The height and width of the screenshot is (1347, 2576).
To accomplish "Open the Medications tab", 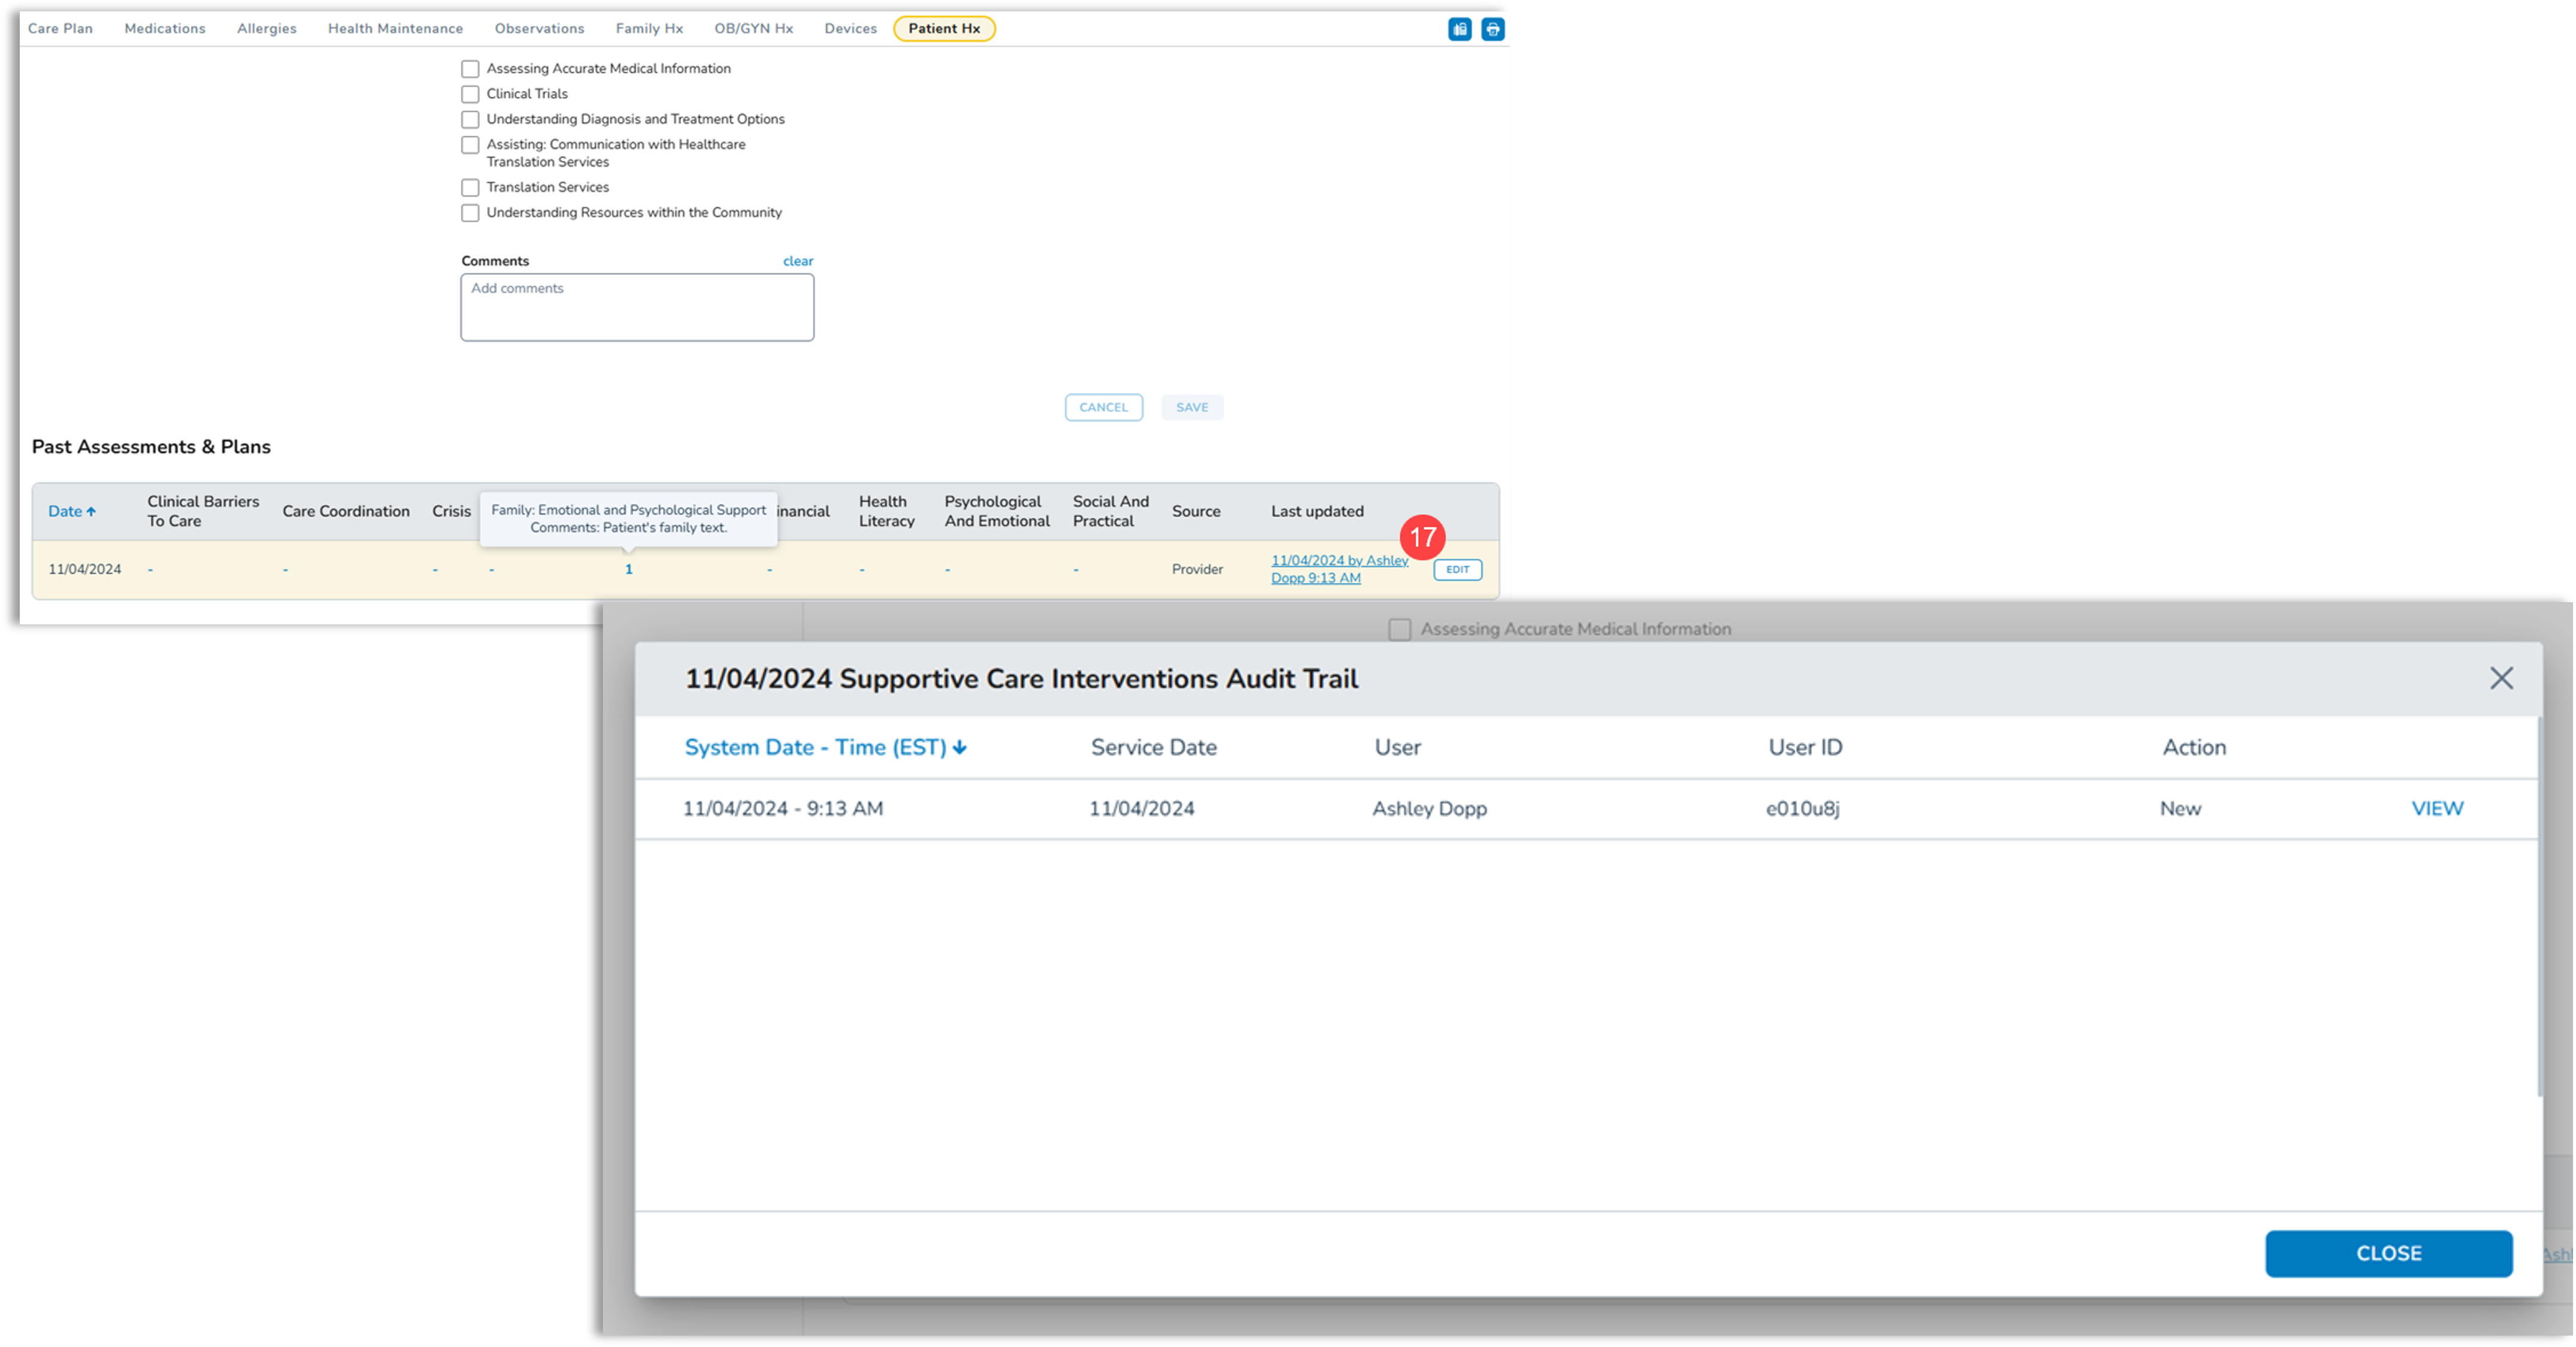I will [x=165, y=29].
